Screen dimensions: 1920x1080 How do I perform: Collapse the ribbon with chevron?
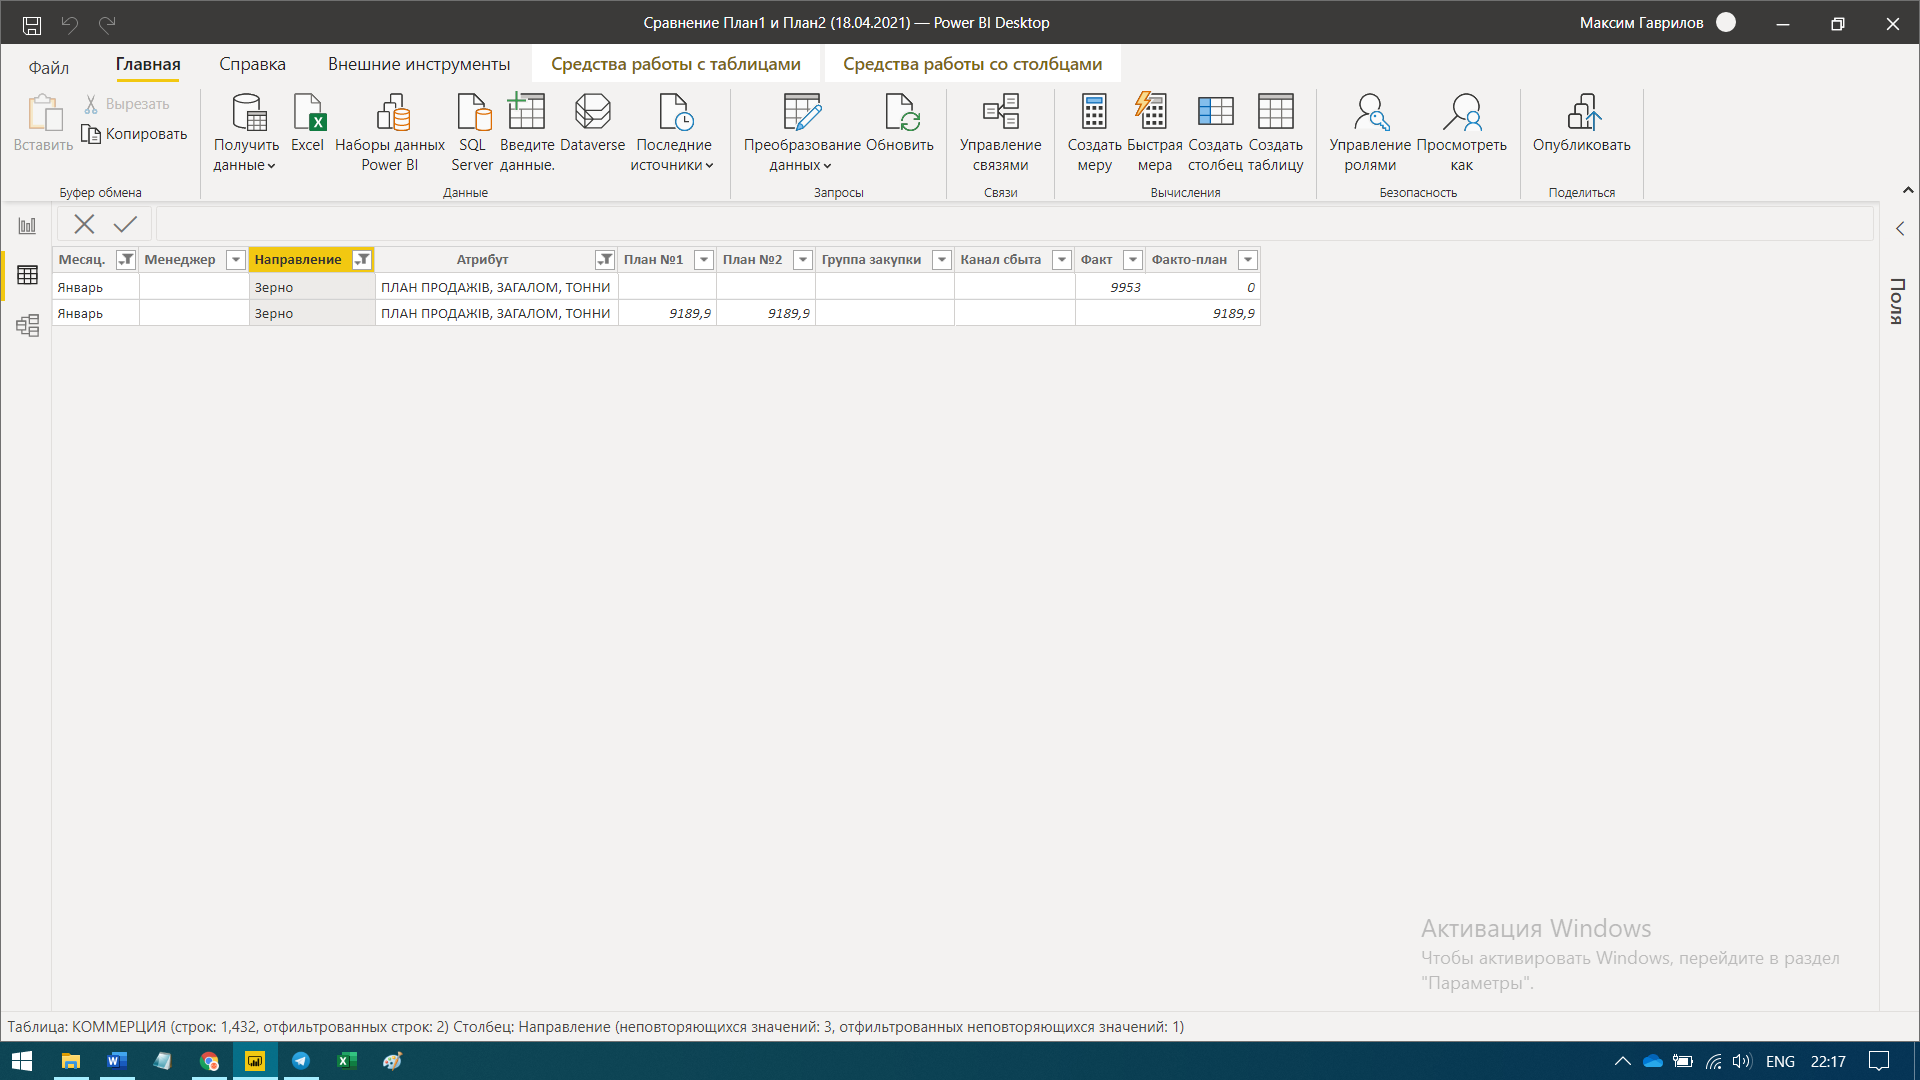click(1908, 190)
